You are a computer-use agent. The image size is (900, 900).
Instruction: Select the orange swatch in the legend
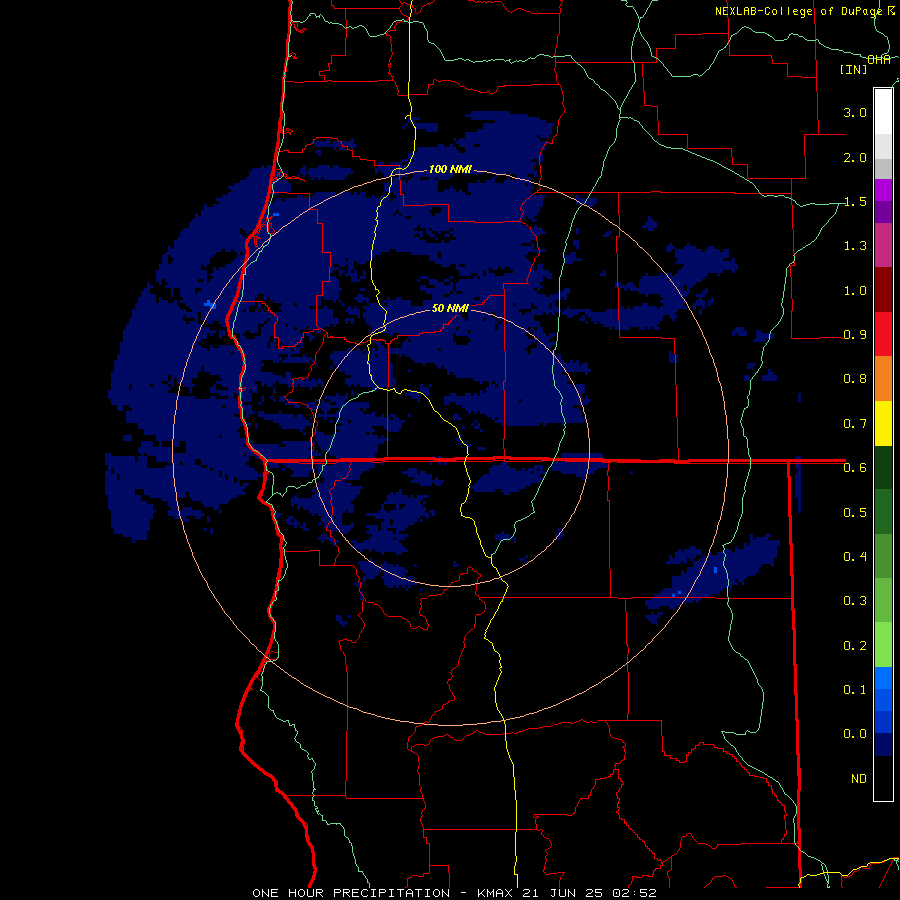(883, 378)
